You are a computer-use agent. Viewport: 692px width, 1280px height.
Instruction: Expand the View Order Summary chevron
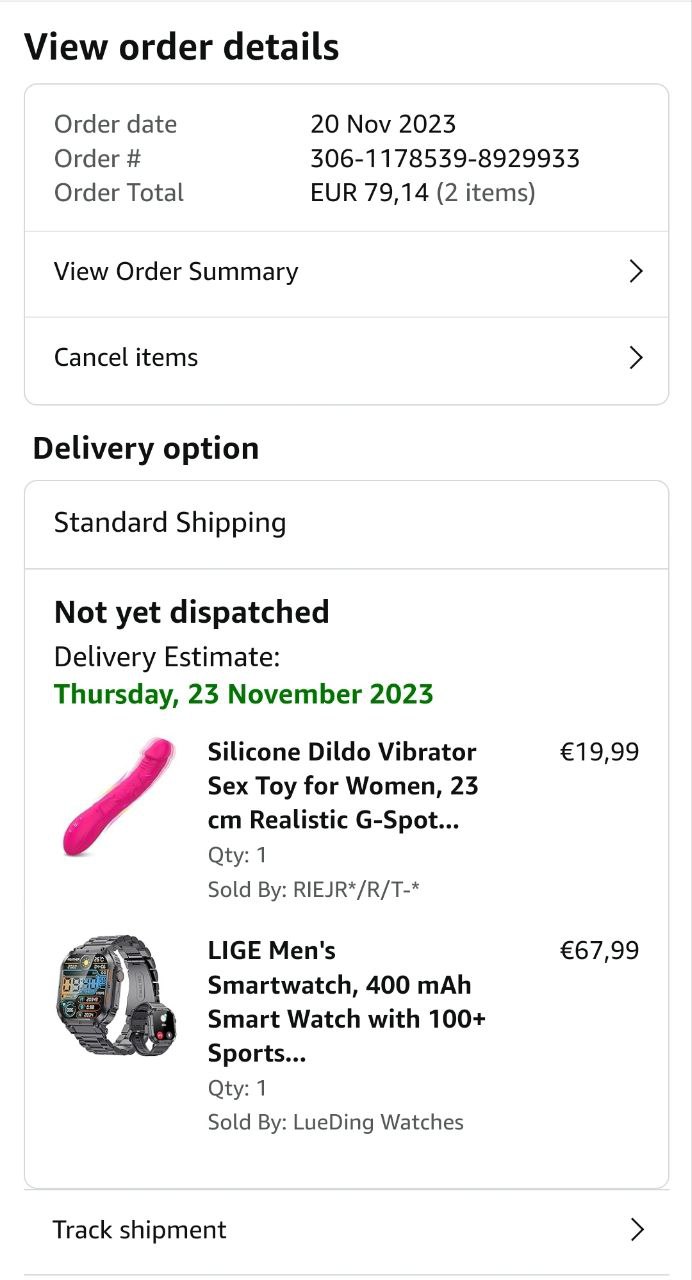[635, 272]
